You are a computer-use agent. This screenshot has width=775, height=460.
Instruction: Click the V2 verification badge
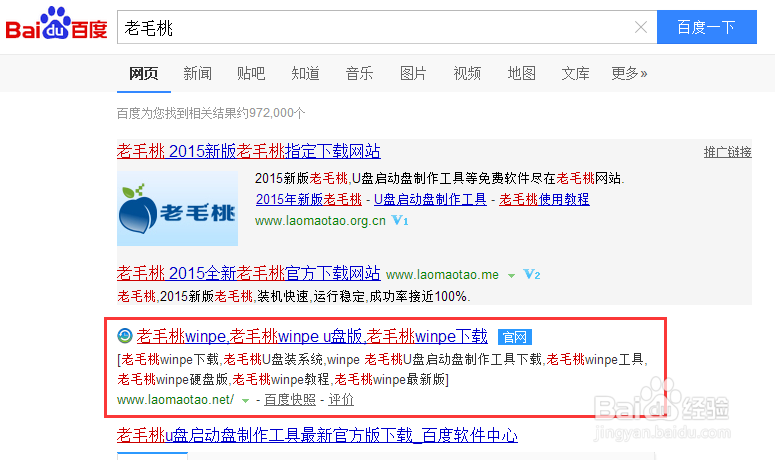coord(532,274)
